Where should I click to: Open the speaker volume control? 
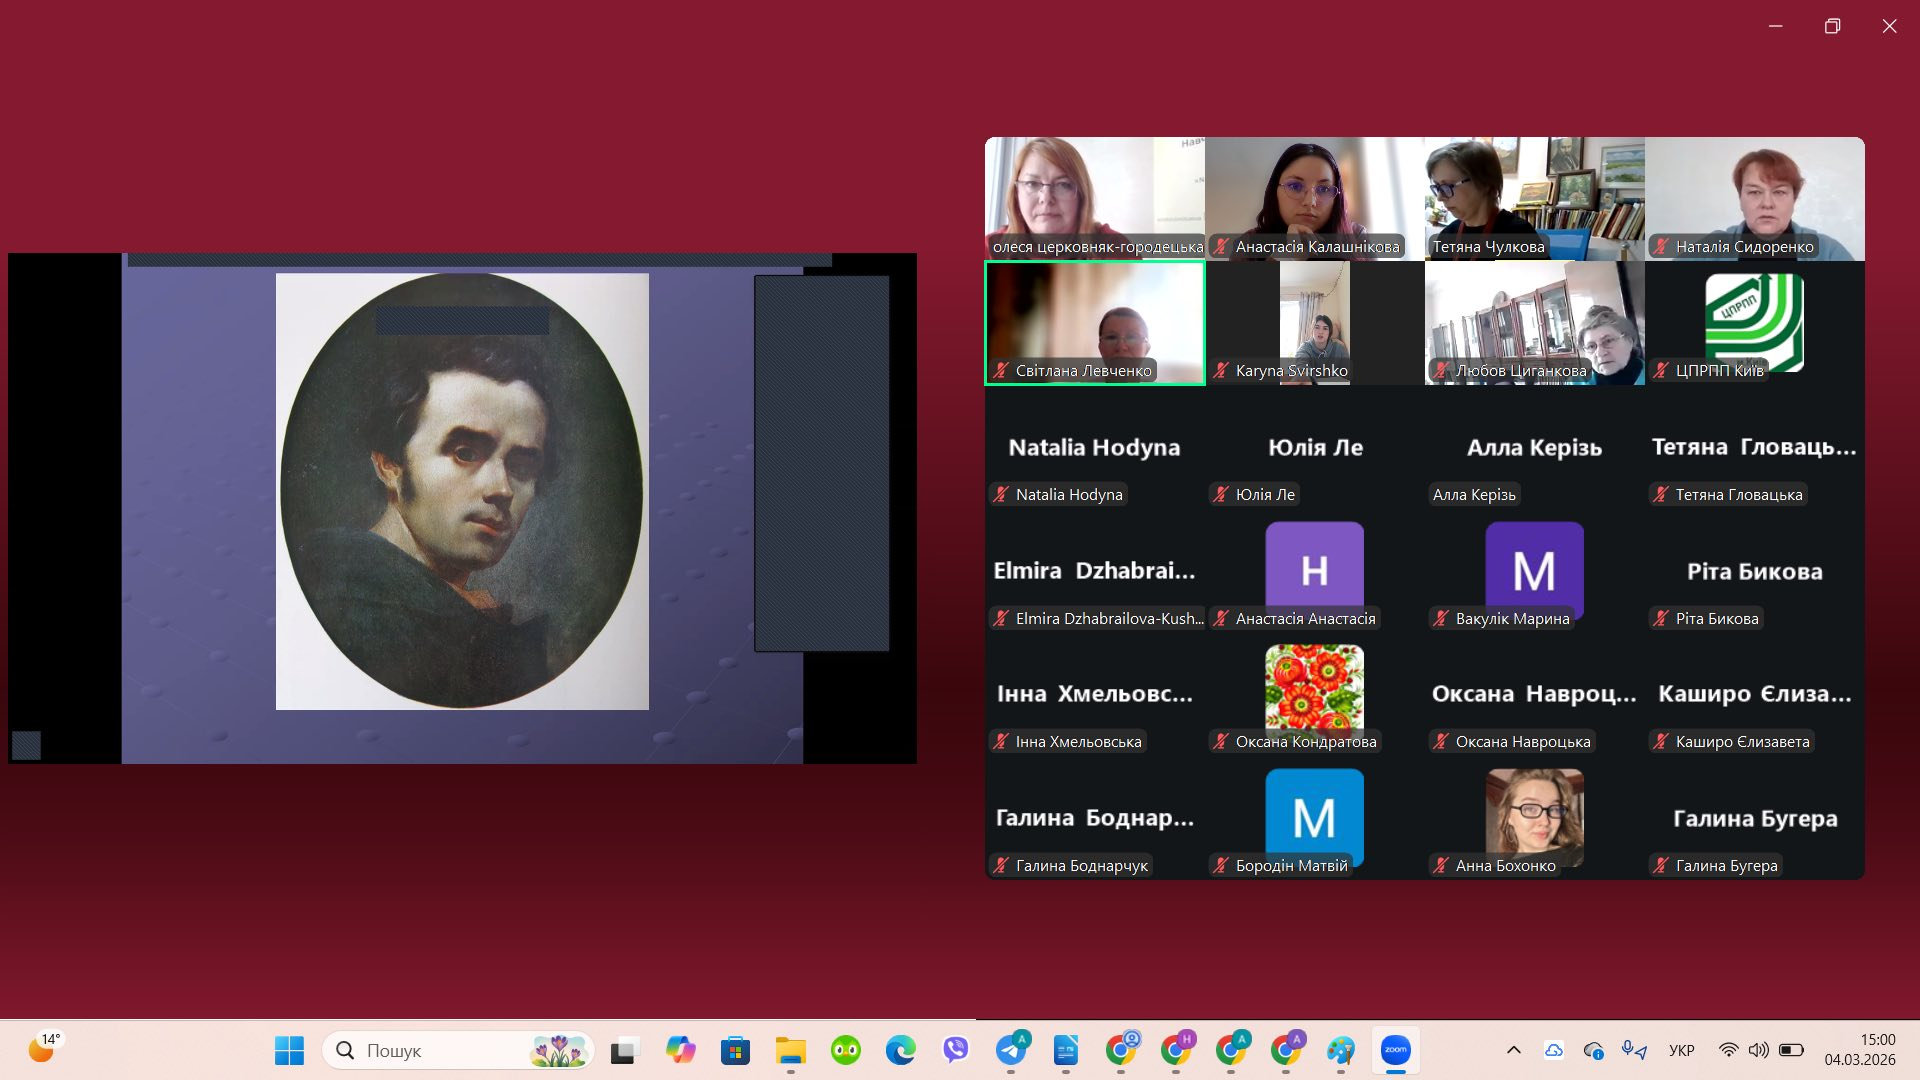(x=1758, y=1050)
